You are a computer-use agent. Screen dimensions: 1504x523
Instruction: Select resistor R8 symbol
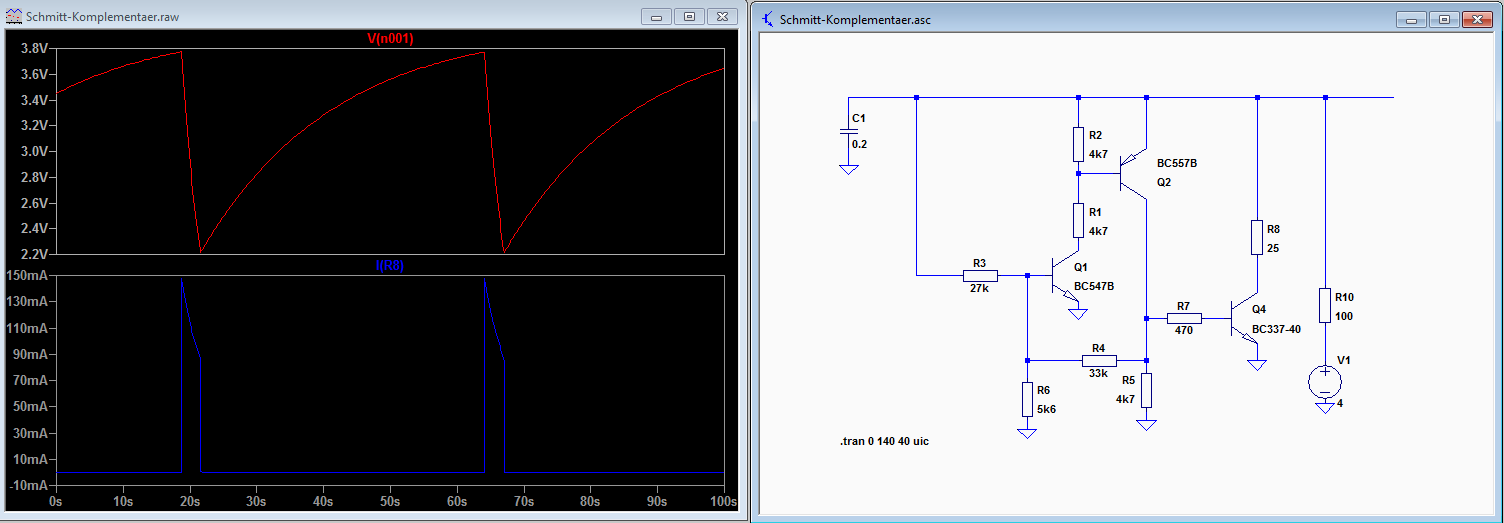(1257, 238)
